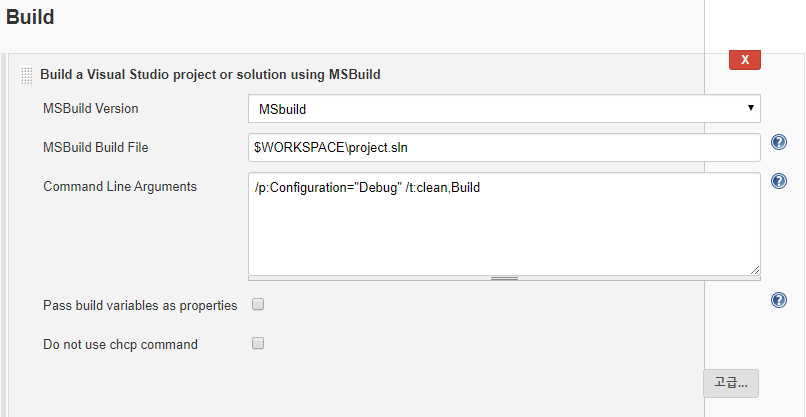This screenshot has height=417, width=806.
Task: Click the textarea corner resize grip
Action: click(x=755, y=270)
